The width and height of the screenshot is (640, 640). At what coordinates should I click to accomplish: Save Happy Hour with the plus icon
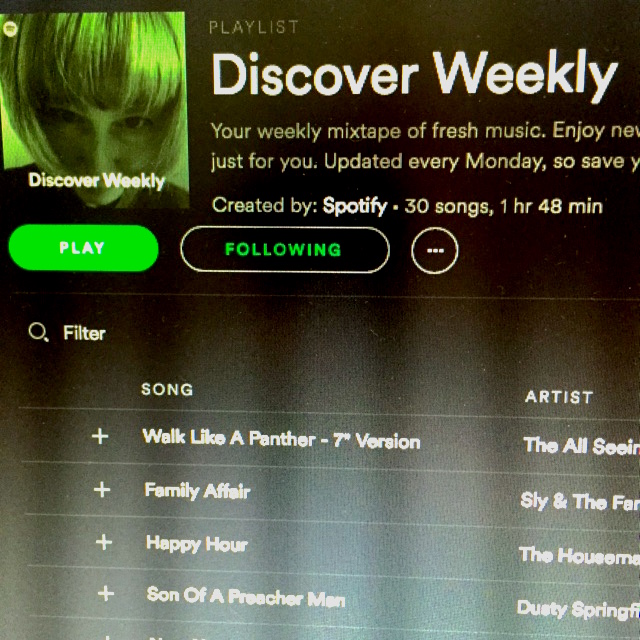(x=104, y=542)
